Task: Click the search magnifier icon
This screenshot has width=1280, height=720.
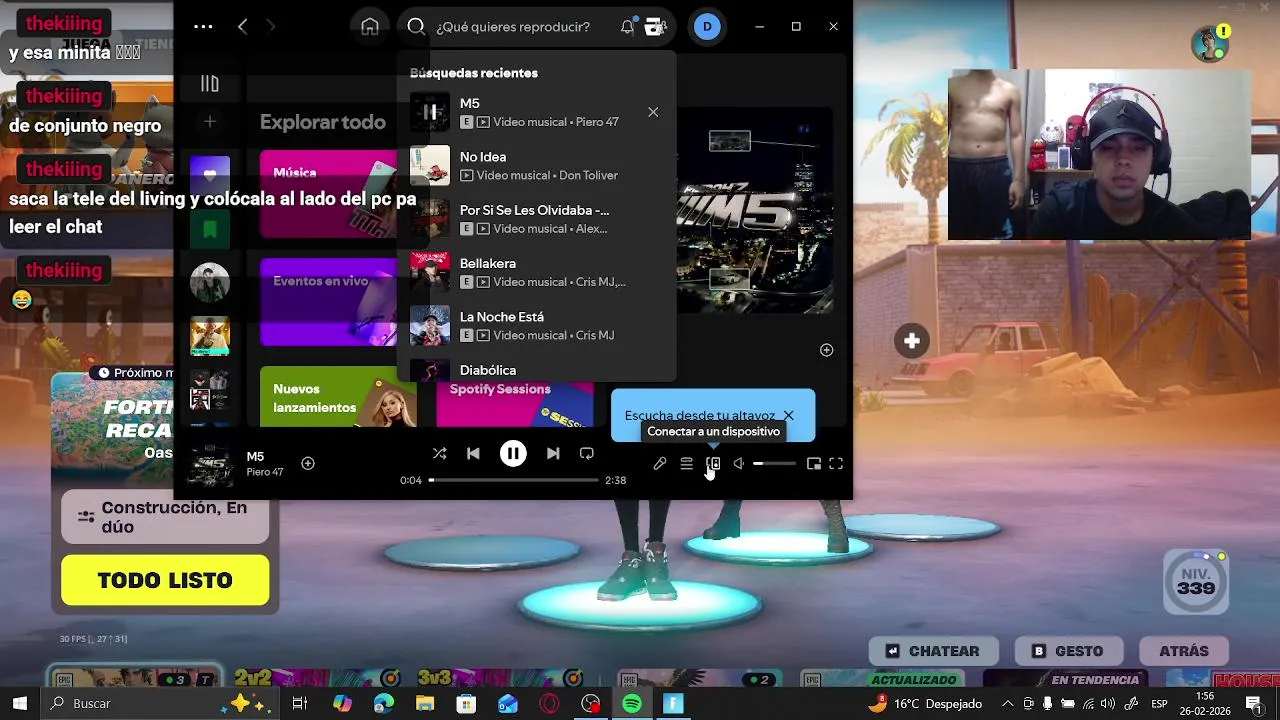Action: tap(417, 27)
